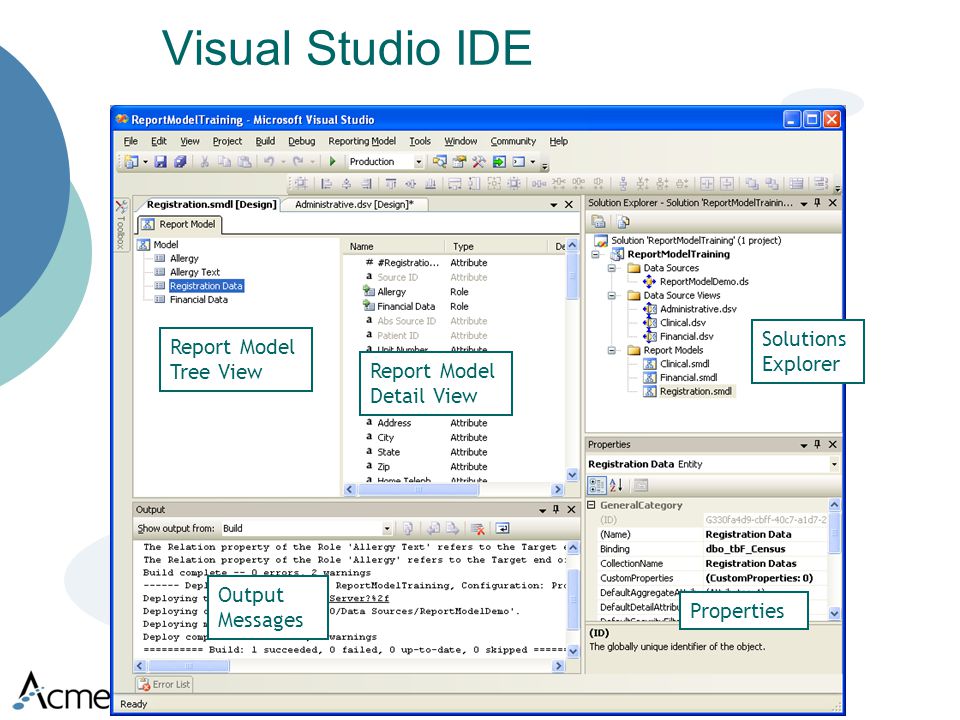Open the solution configuration Production dropdown
960x720 pixels.
(x=419, y=162)
